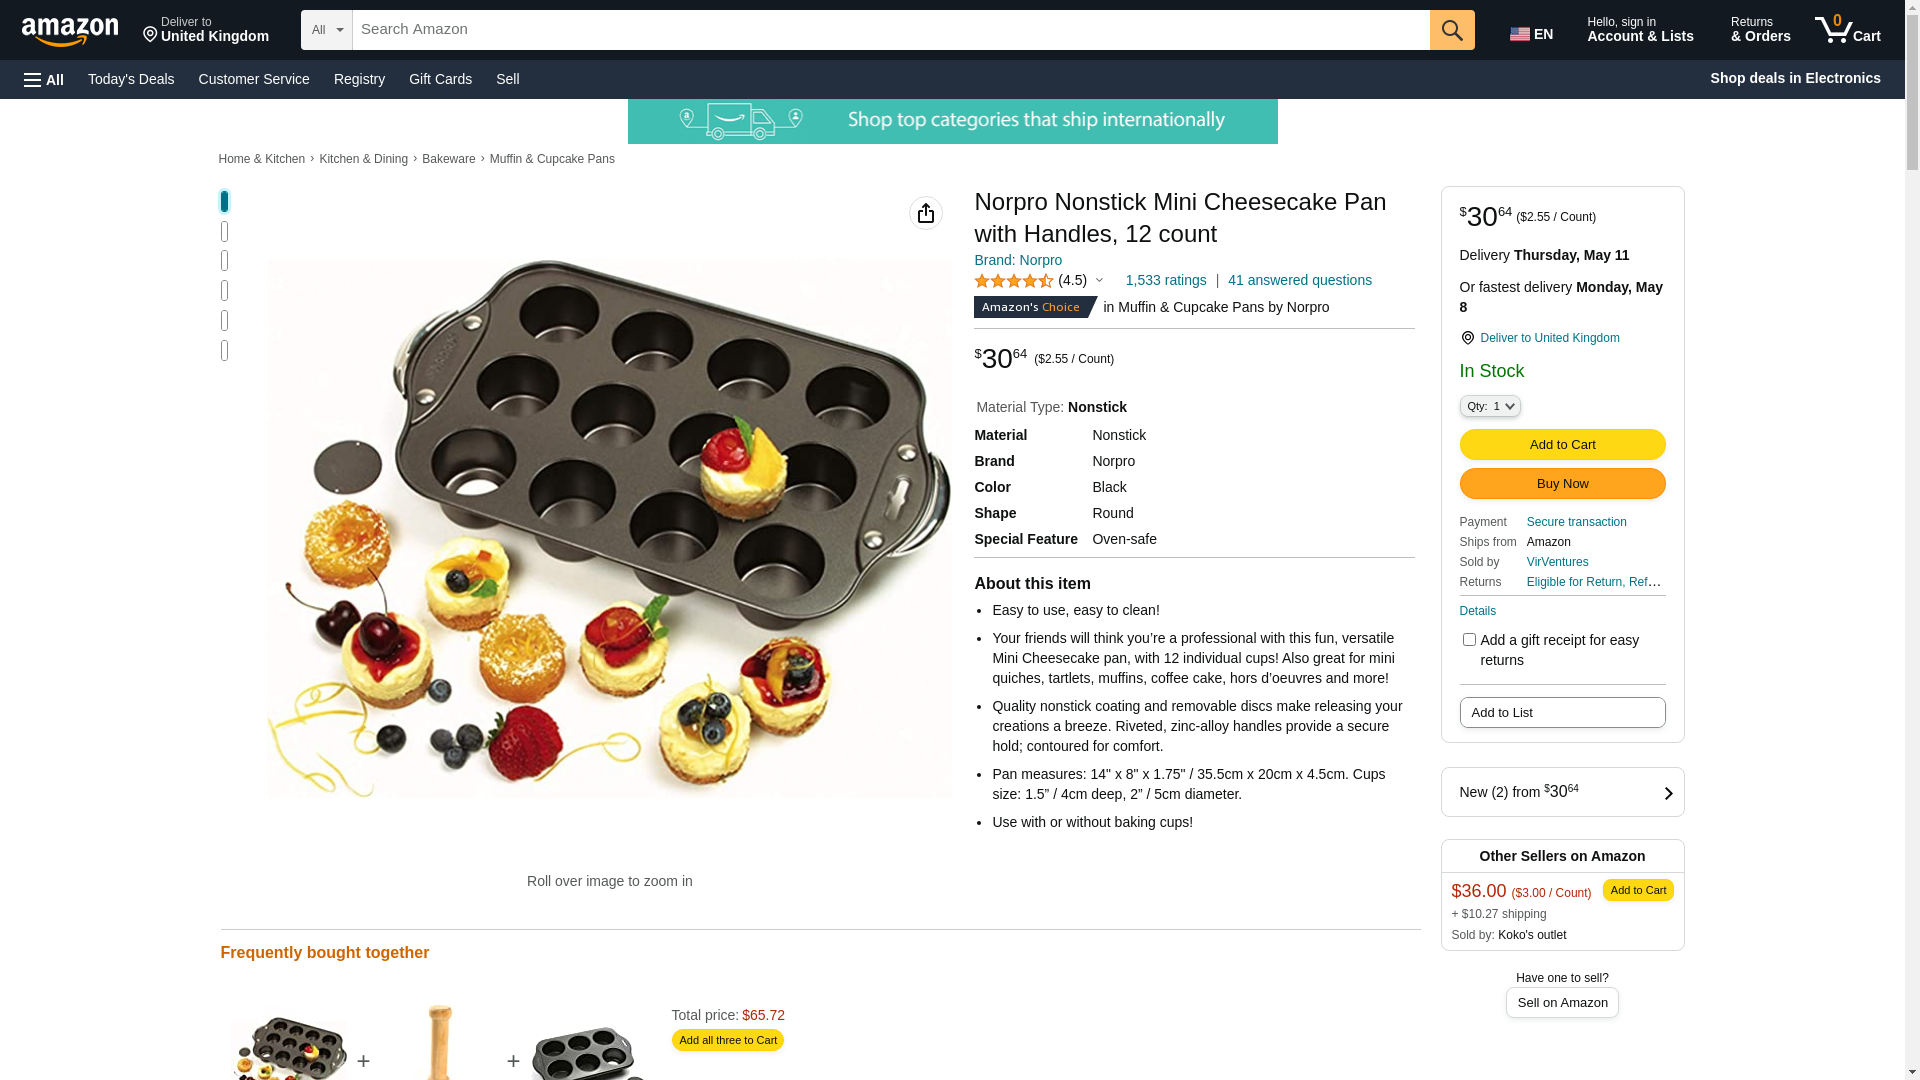Click Add all three to Cart
1920x1080 pixels.
(727, 1040)
